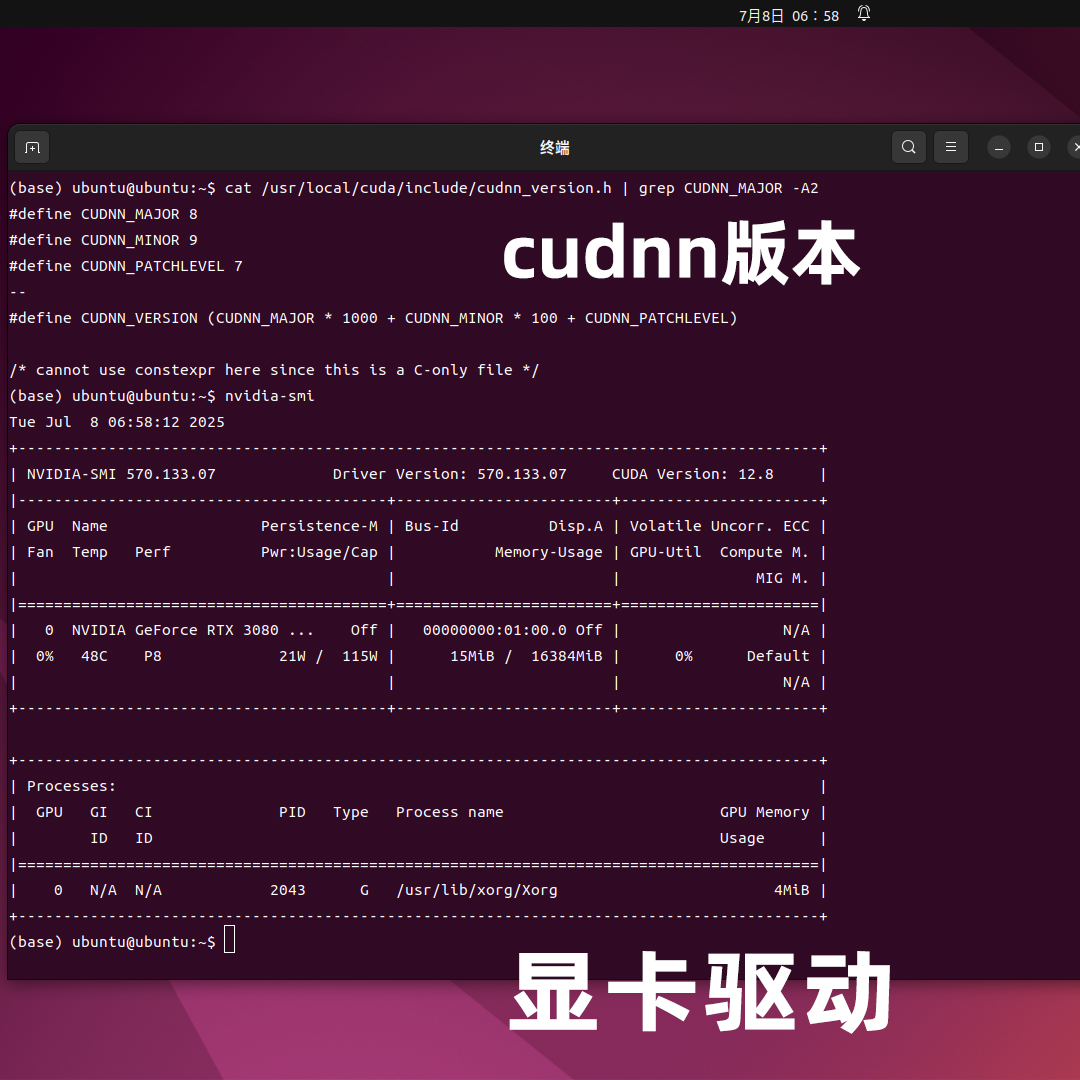Viewport: 1080px width, 1080px height.
Task: Click "Process name" column header
Action: pyautogui.click(x=450, y=812)
